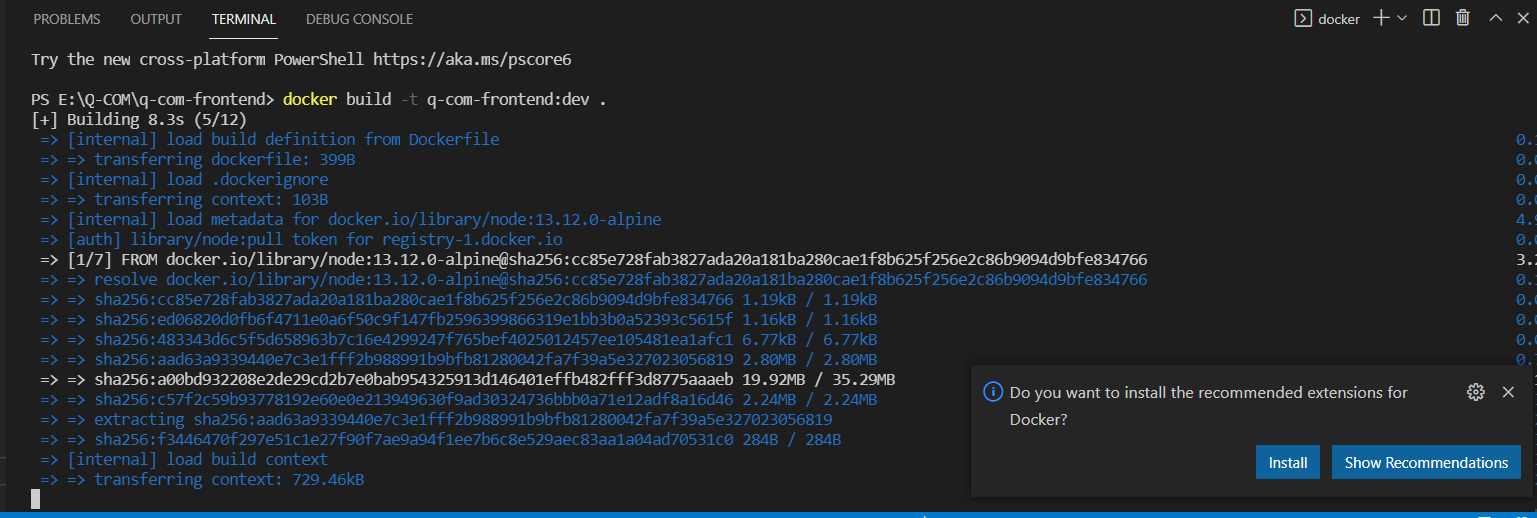
Task: Click 'sha256:aad63a93' 2.80MB line
Action: 459,359
